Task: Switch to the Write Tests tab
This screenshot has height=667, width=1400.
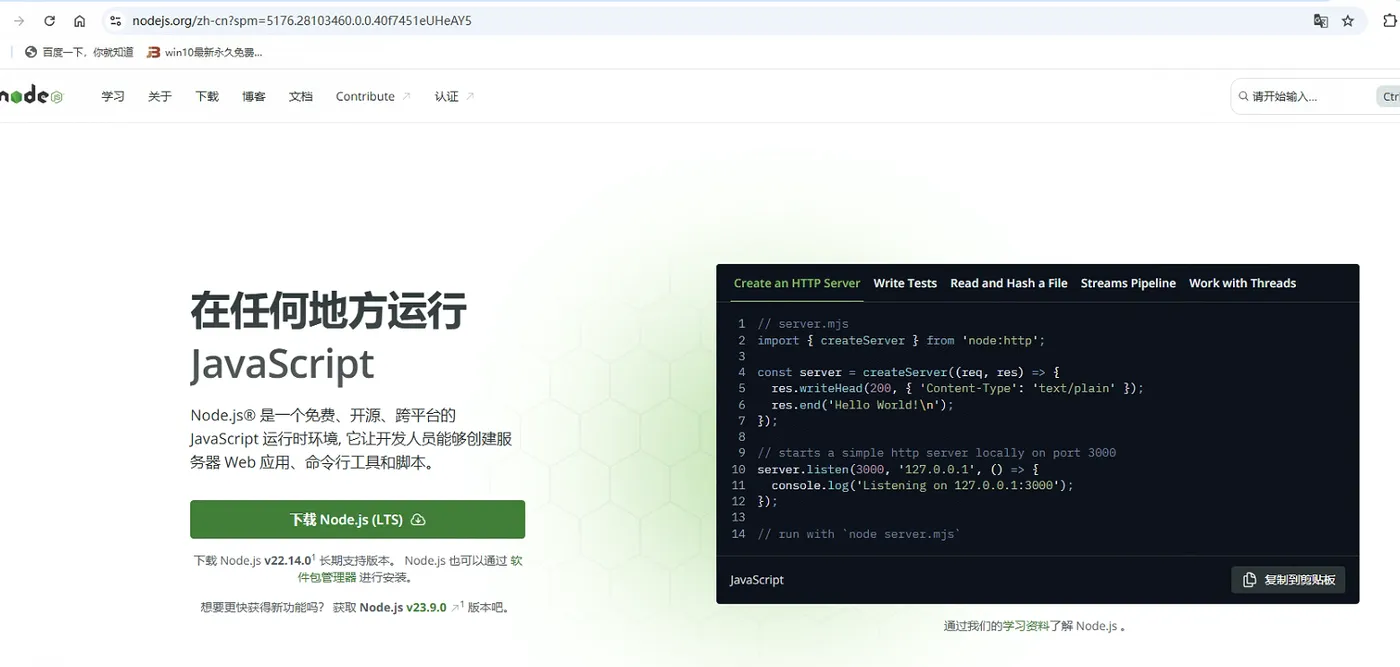Action: coord(905,283)
